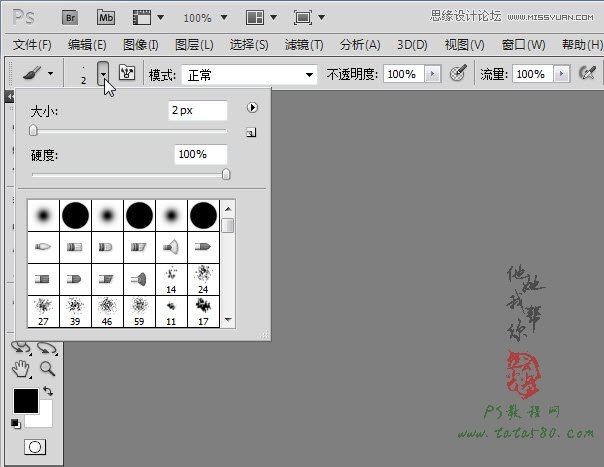Screen dimensions: 604x467
Task: Select the Hand tool
Action: pos(21,369)
